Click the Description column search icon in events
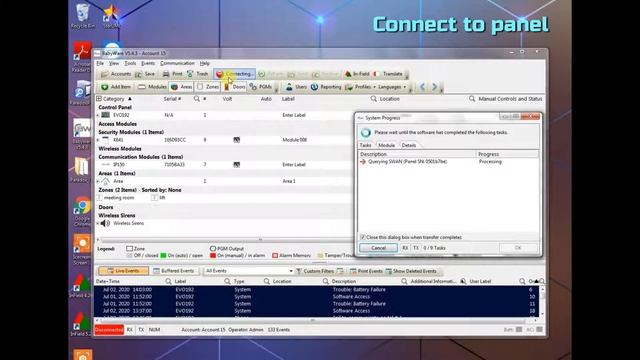 pos(325,281)
